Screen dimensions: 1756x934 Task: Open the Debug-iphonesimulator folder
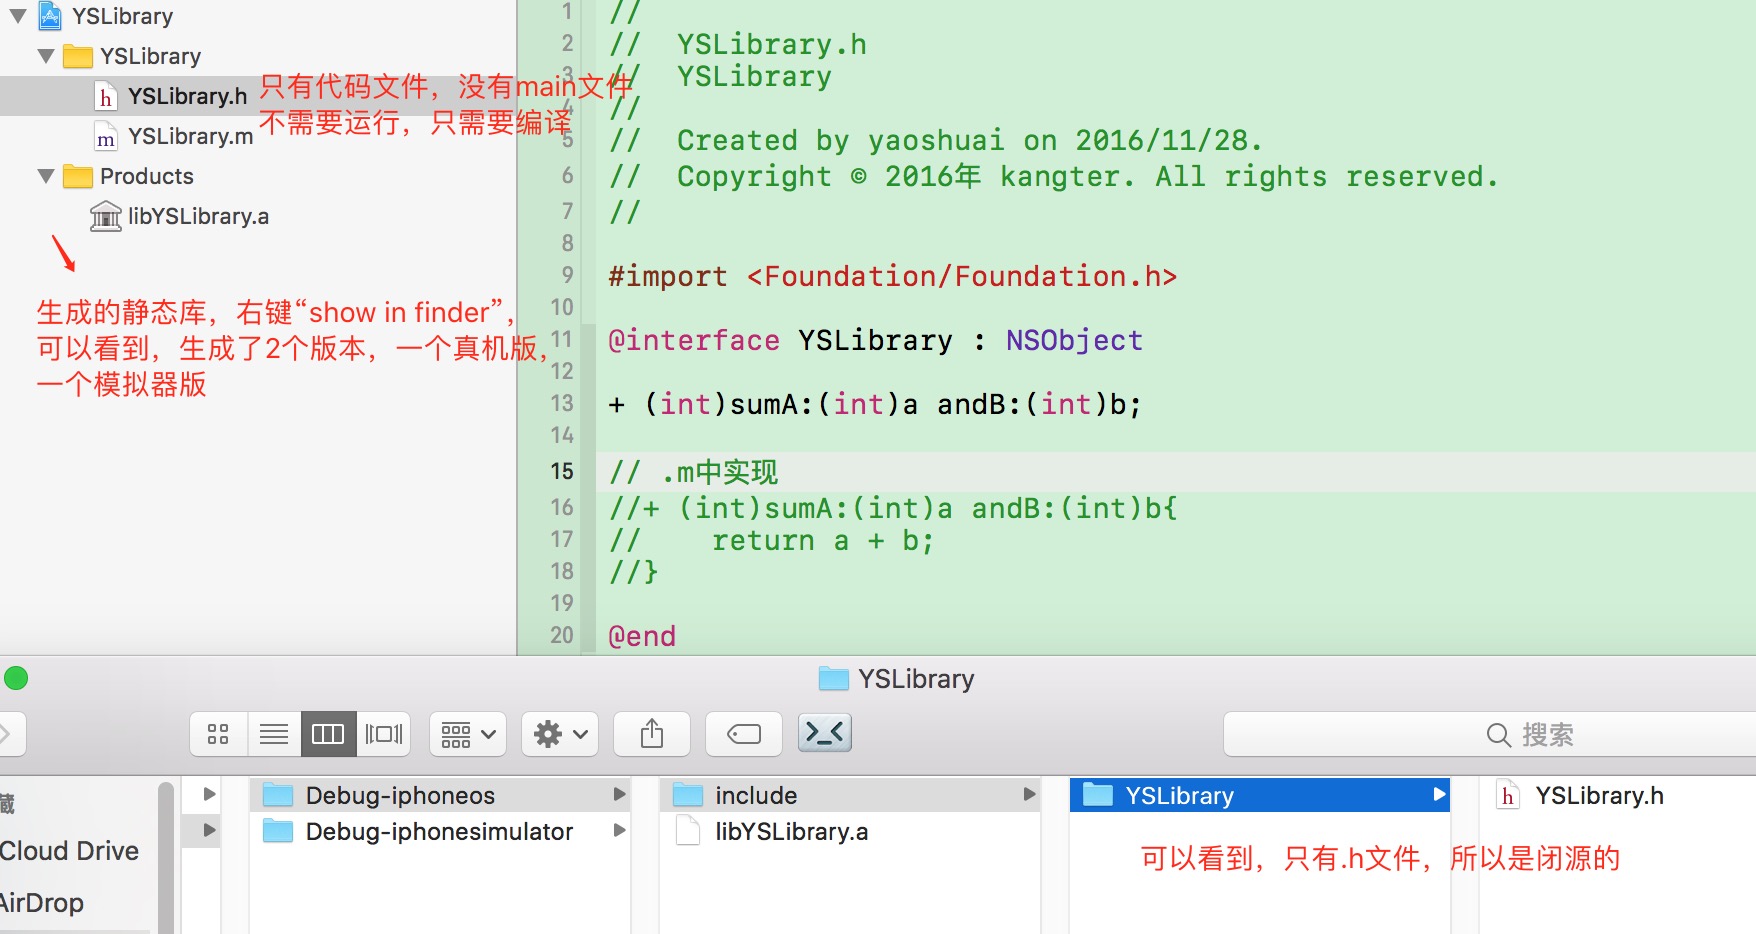coord(440,831)
